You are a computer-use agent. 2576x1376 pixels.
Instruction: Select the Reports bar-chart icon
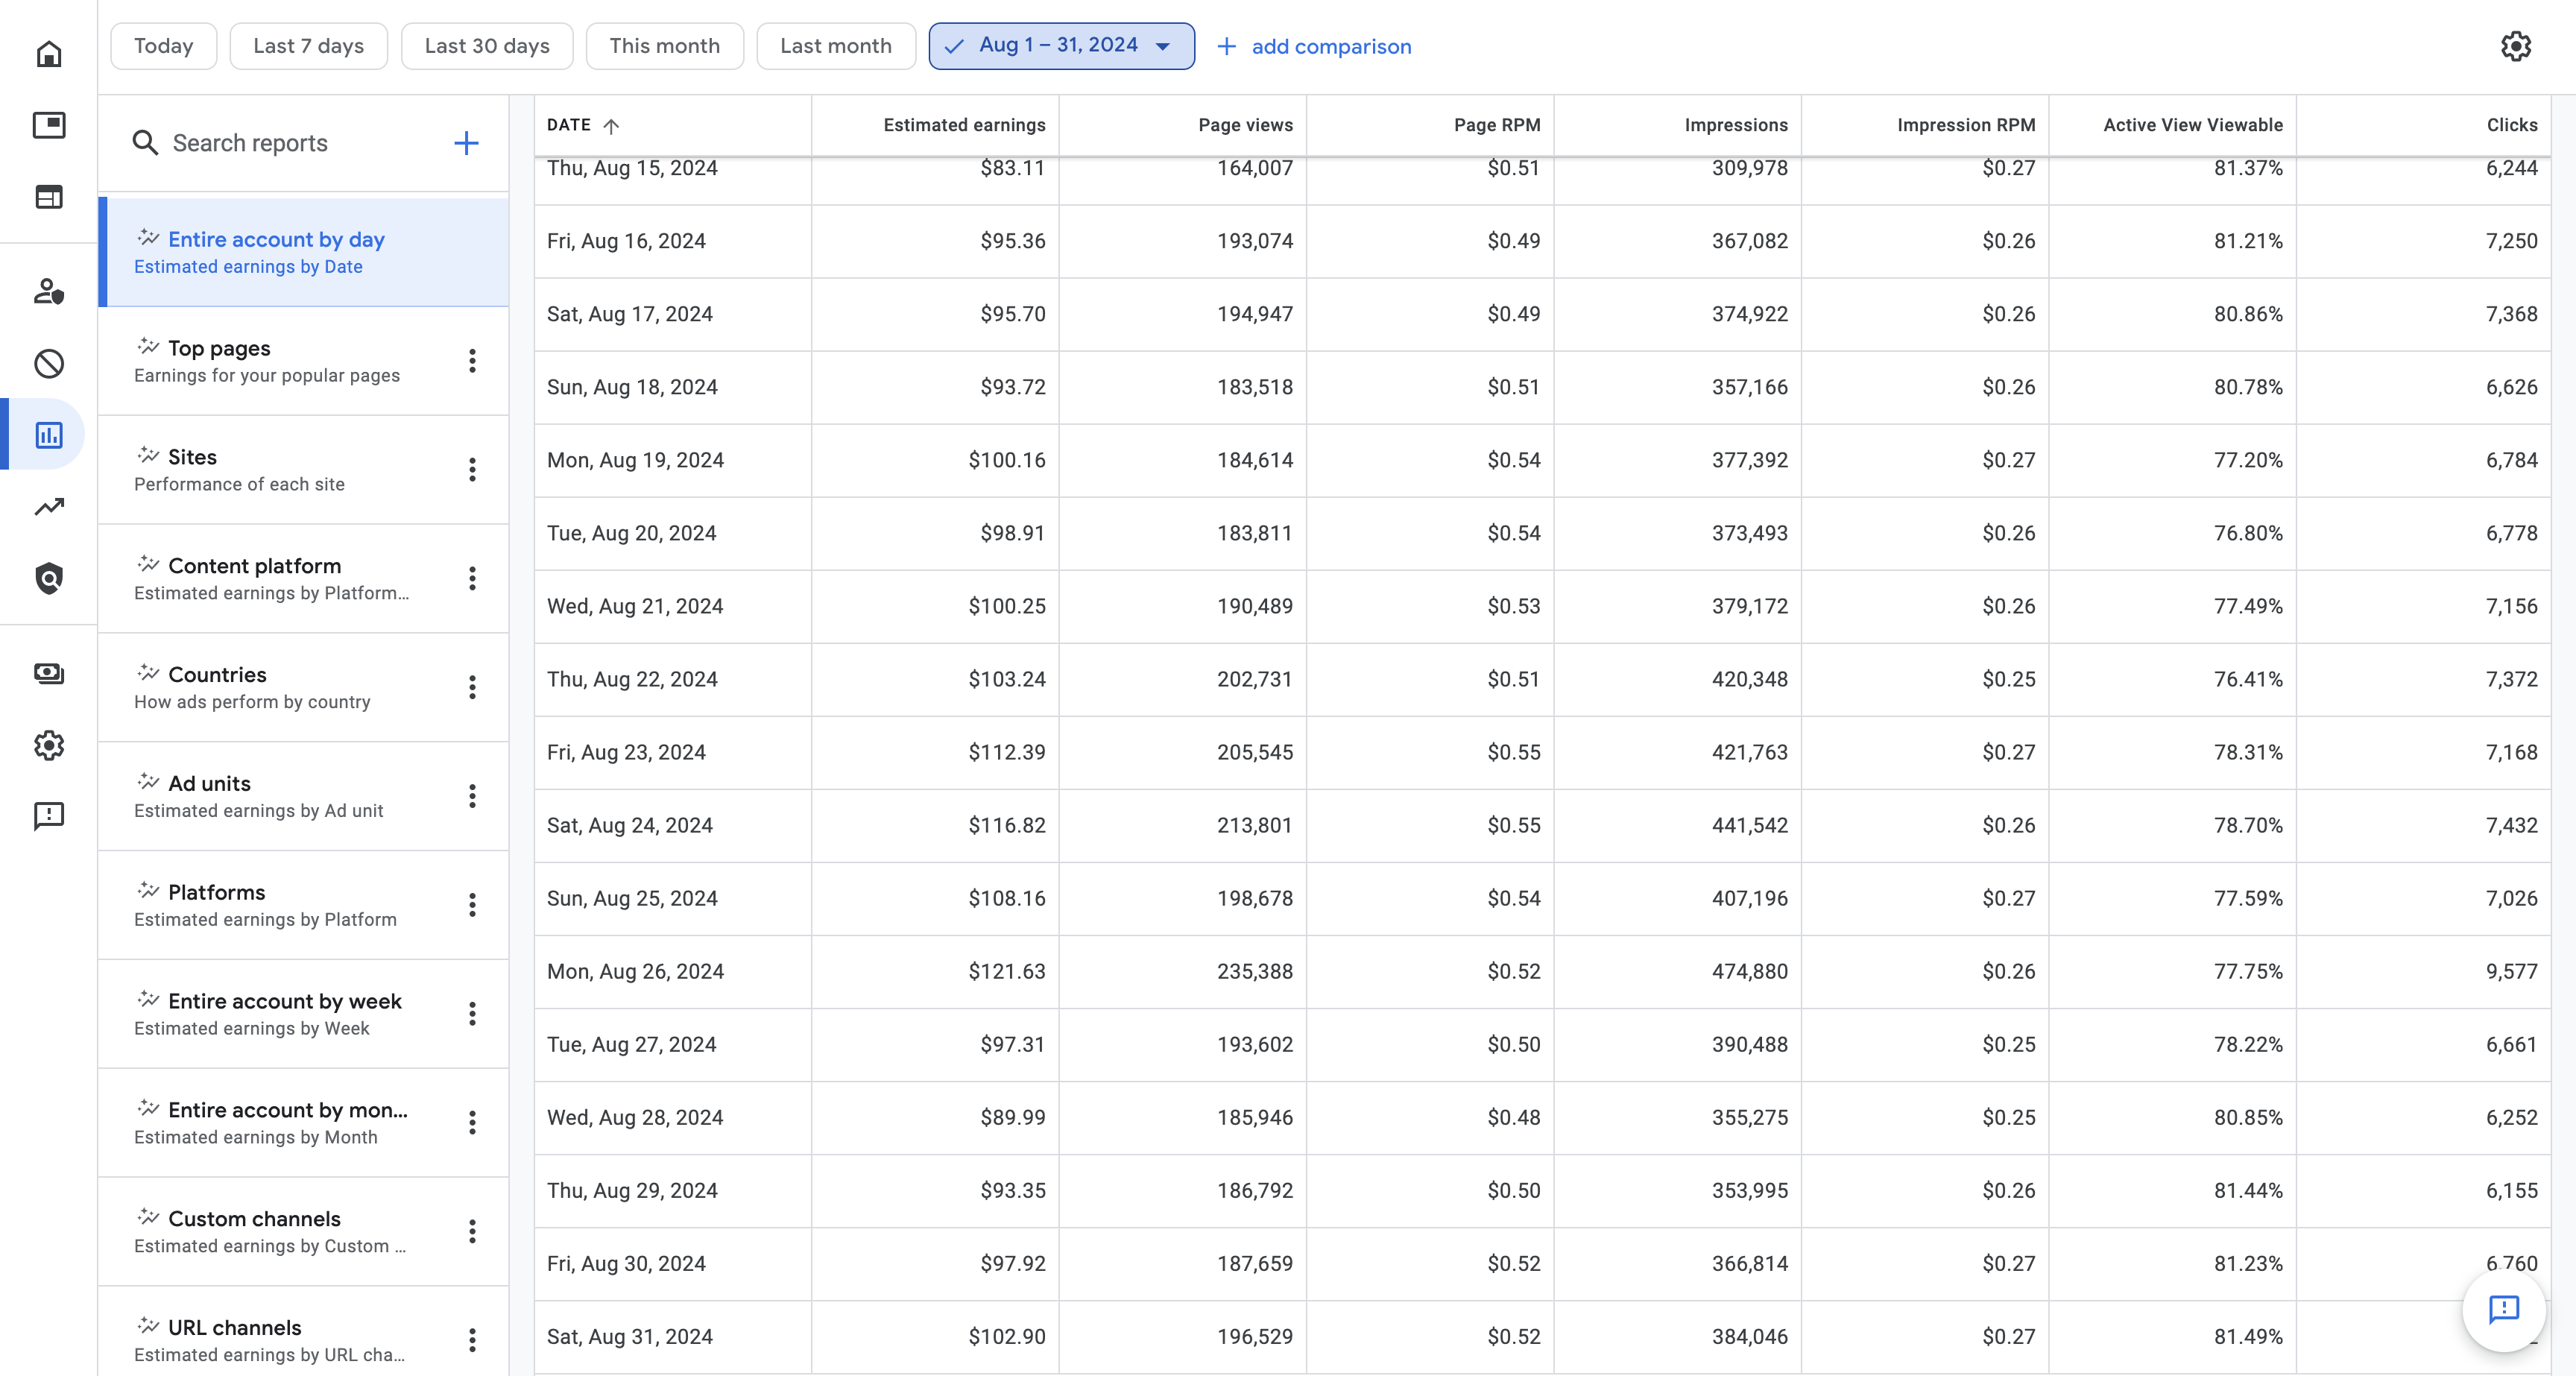pyautogui.click(x=48, y=435)
